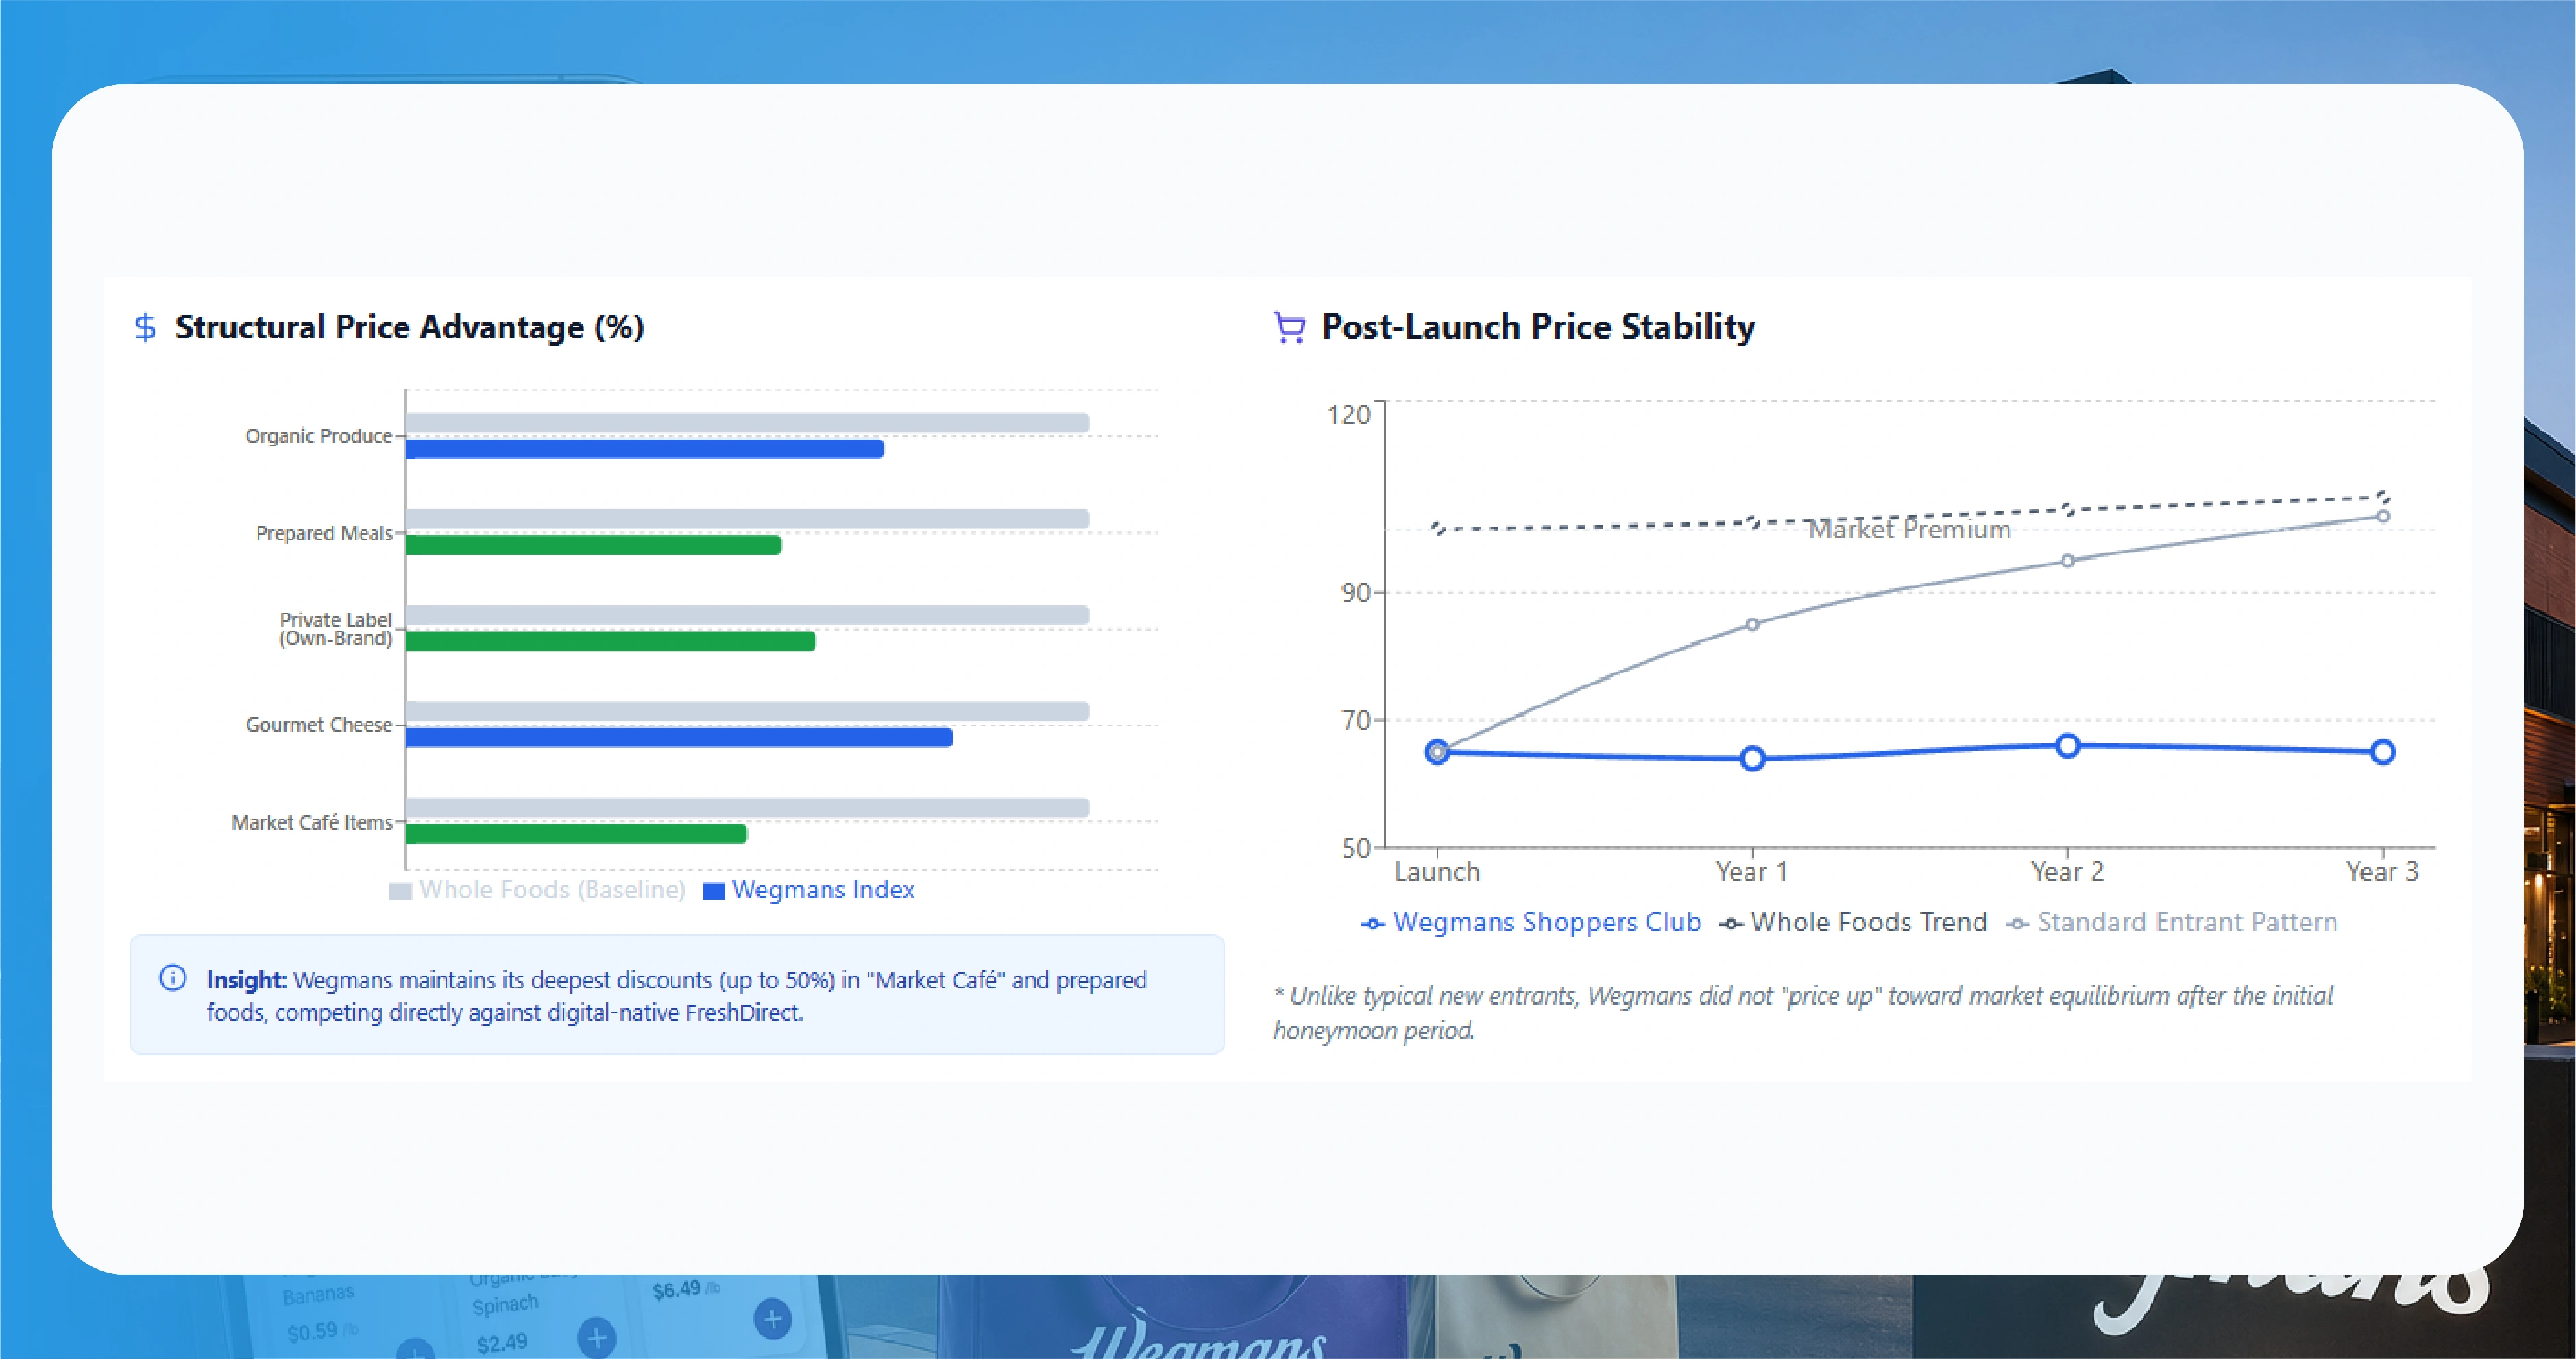Click the blue Gourmet Cheese Wegmans bar
The width and height of the screenshot is (2576, 1359).
point(679,737)
